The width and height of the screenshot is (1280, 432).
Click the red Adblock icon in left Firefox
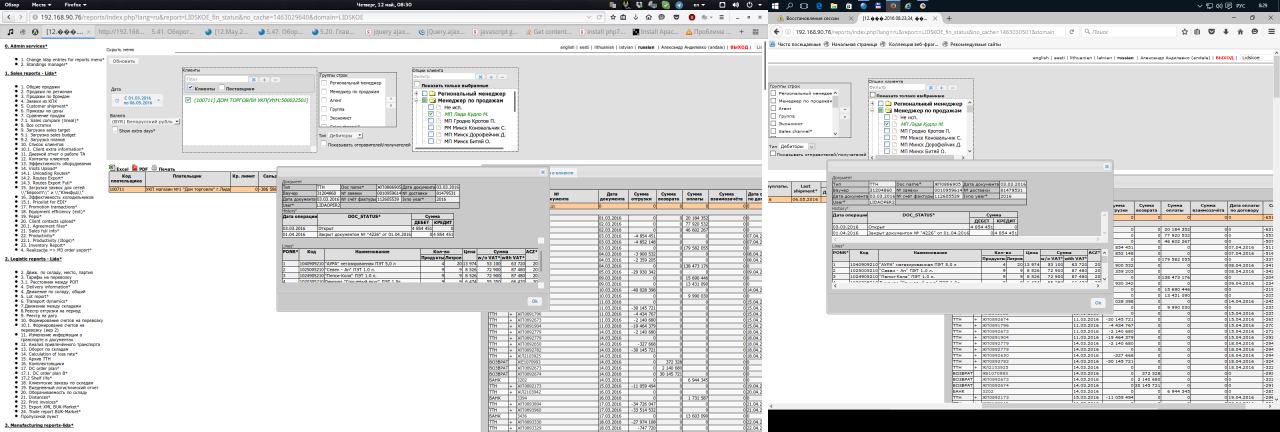pos(692,17)
